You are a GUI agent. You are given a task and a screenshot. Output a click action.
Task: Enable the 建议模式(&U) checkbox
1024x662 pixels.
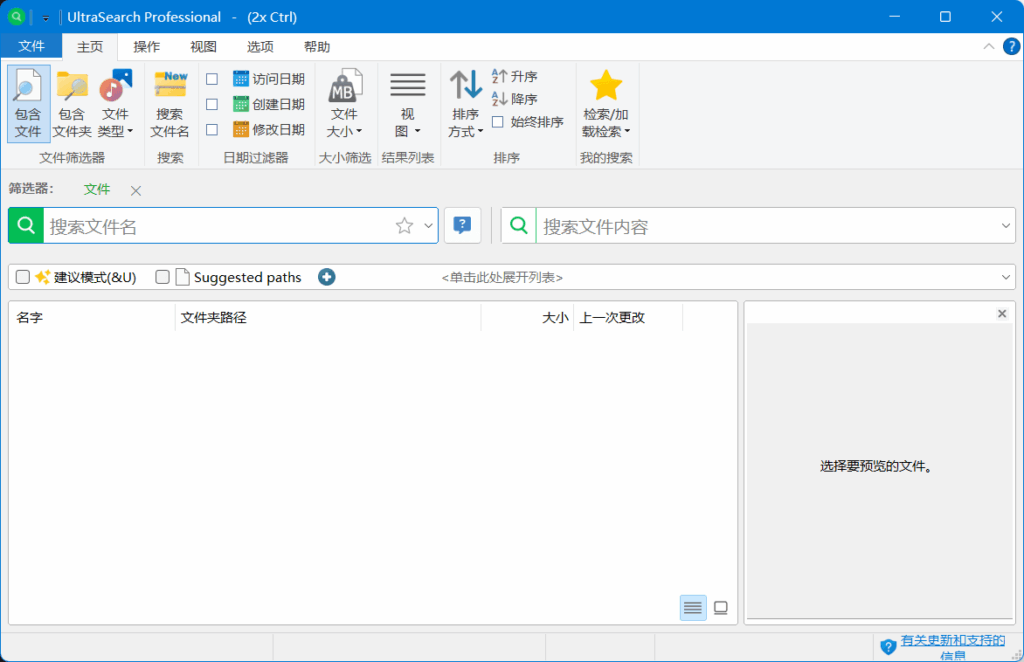(21, 277)
